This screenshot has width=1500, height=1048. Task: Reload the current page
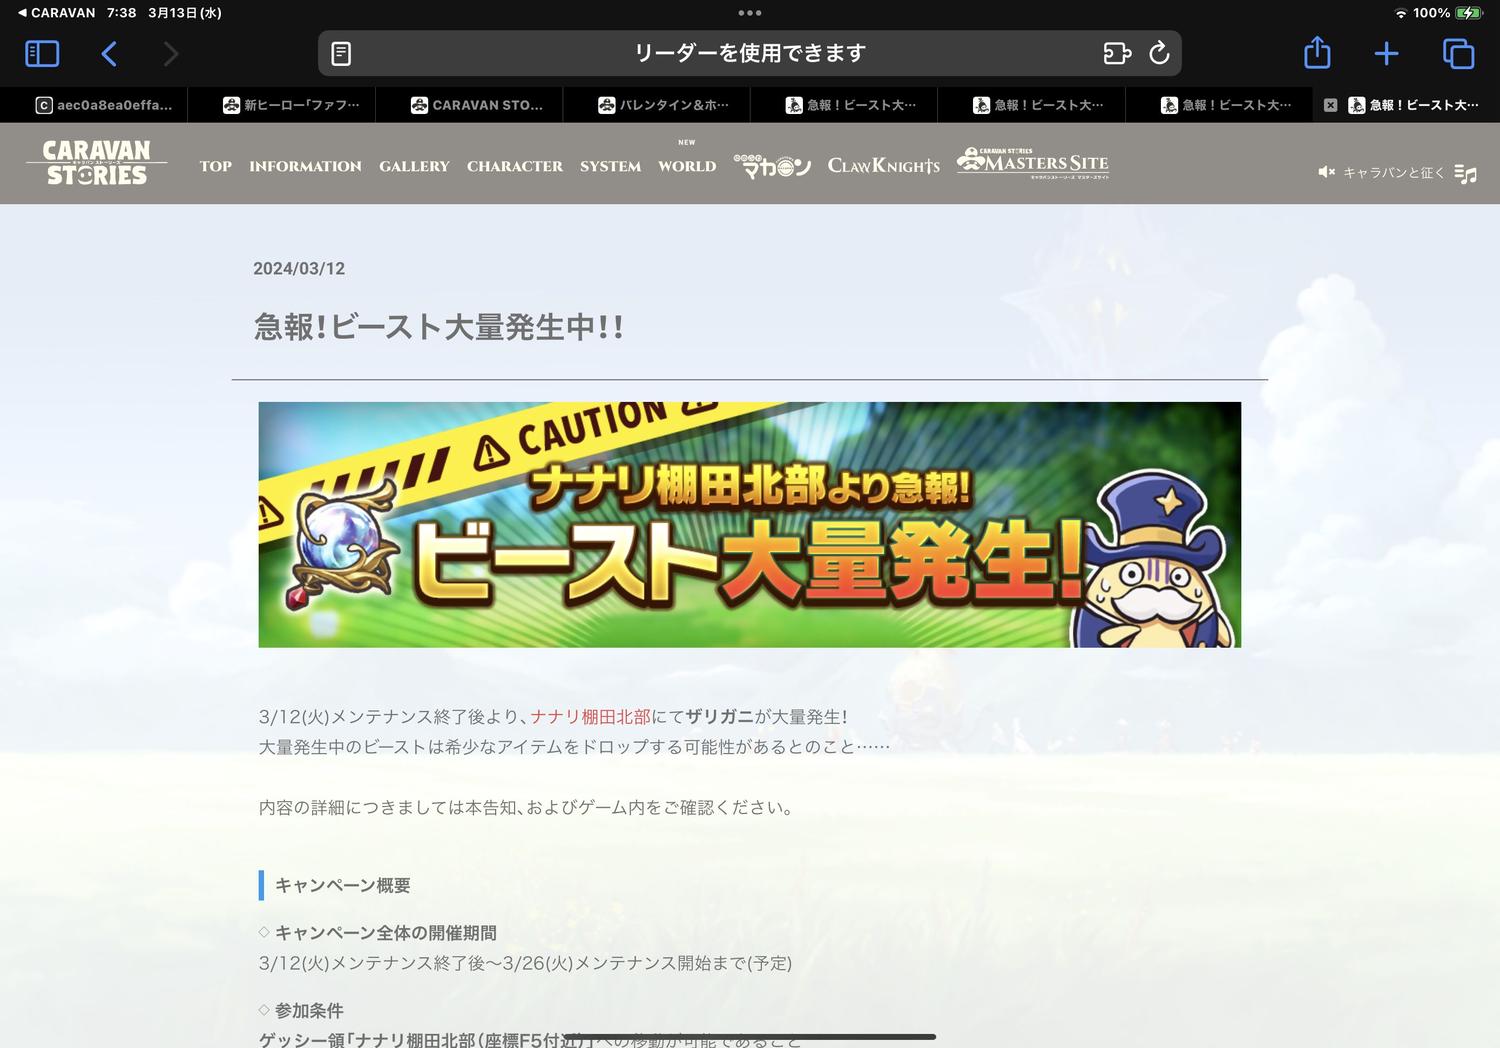click(1159, 53)
